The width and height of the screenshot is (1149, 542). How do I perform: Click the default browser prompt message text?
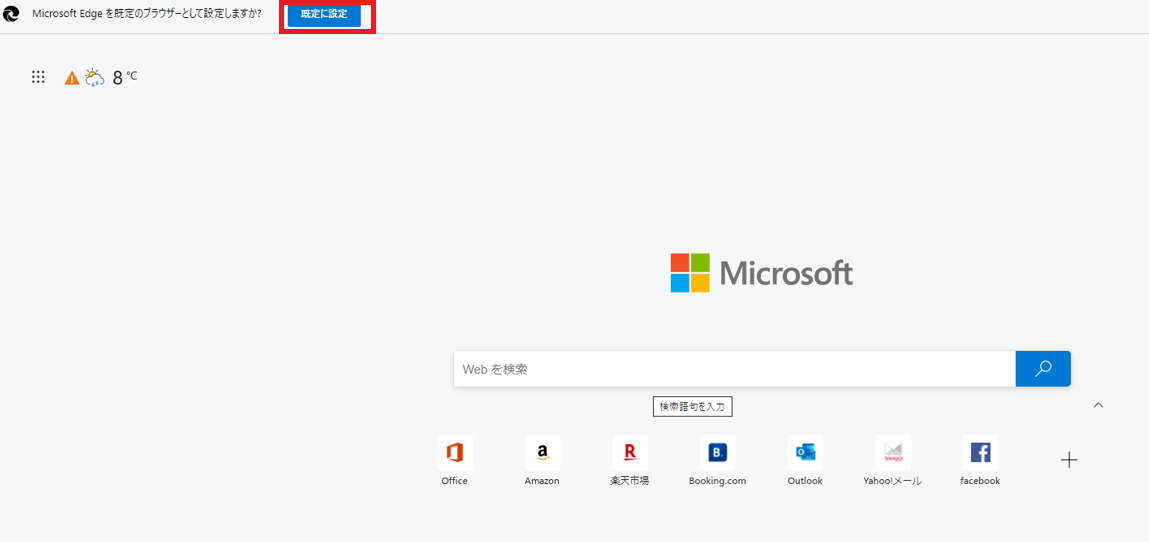click(x=147, y=14)
